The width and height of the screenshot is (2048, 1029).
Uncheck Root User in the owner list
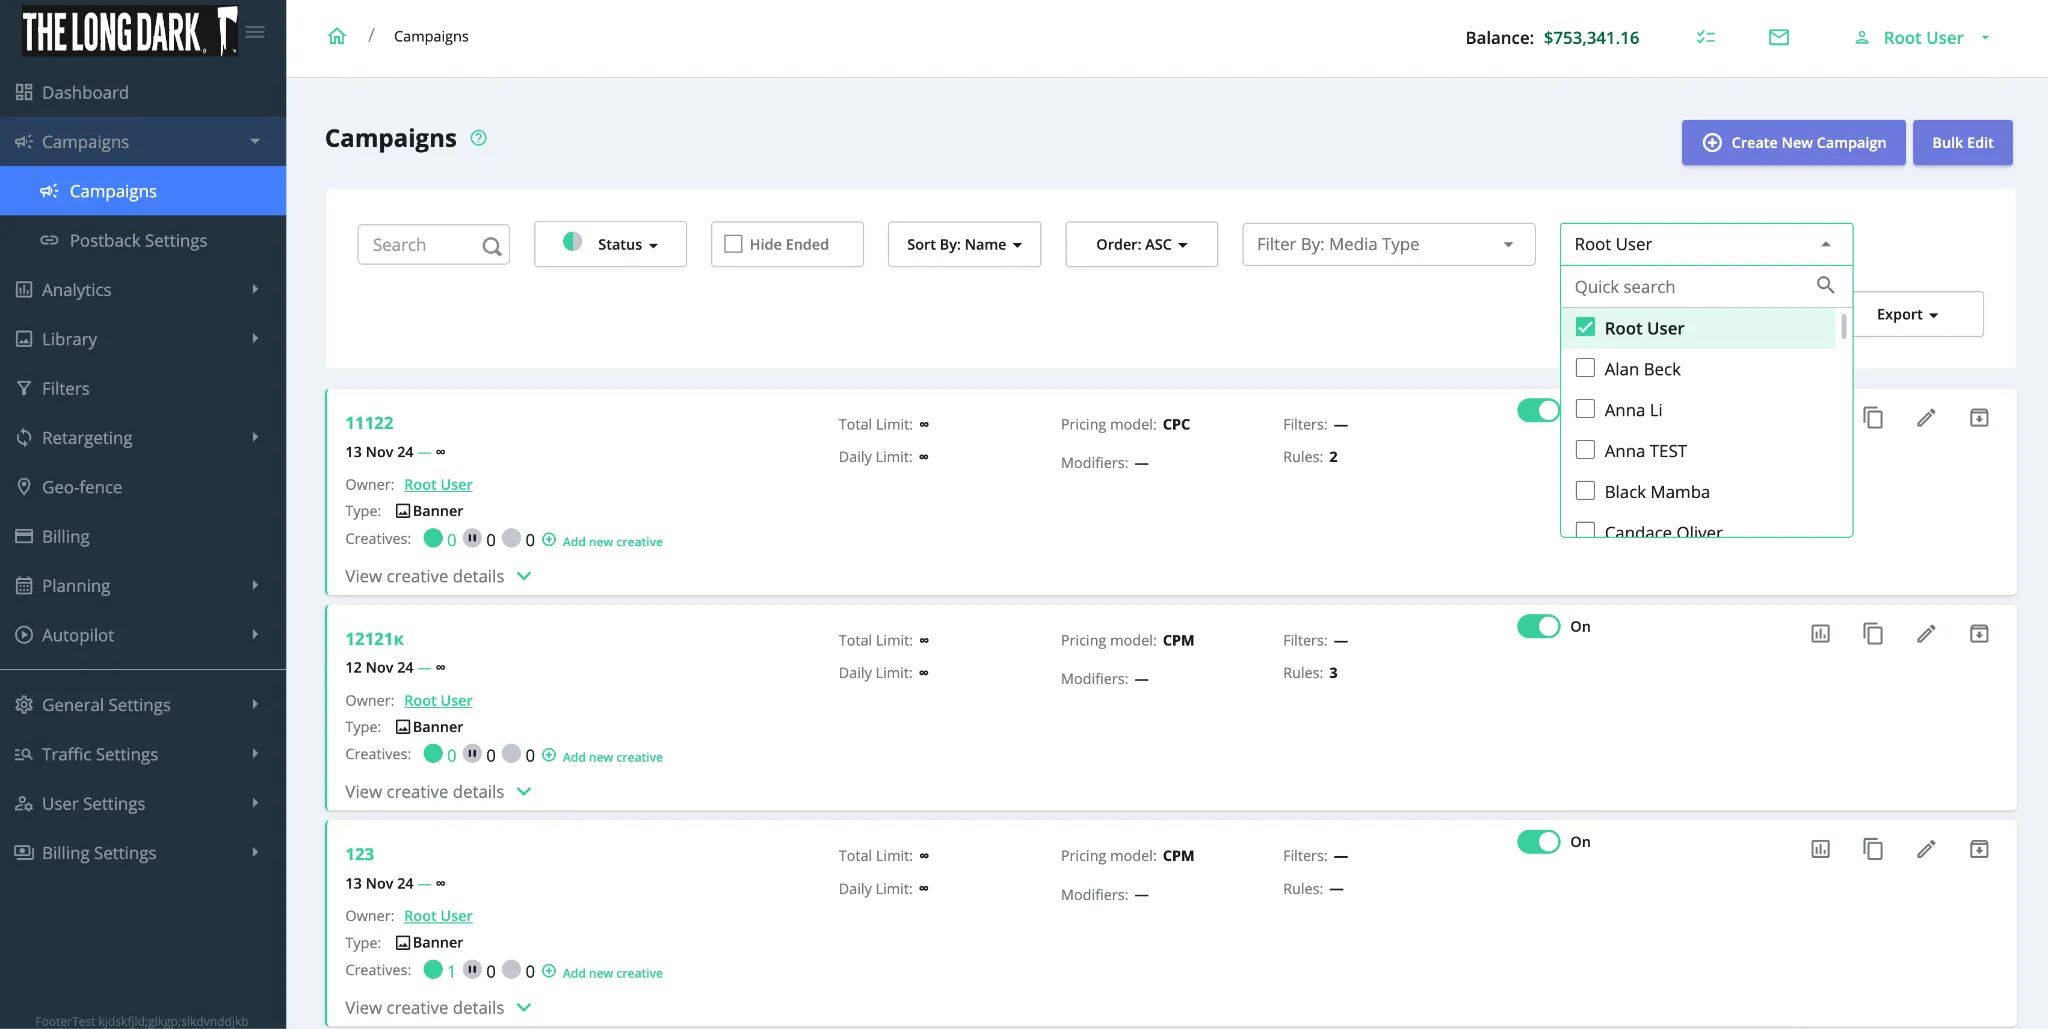coord(1585,327)
